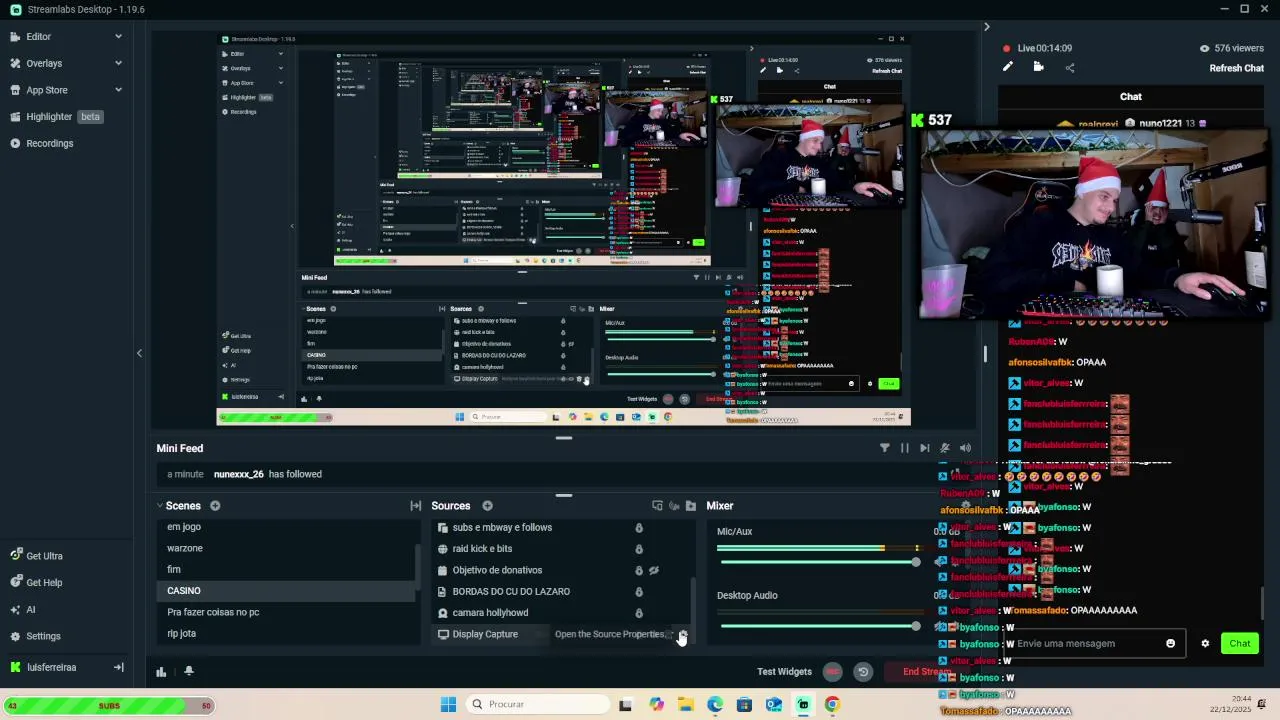Edit stream info with pencil icon

click(x=1007, y=67)
